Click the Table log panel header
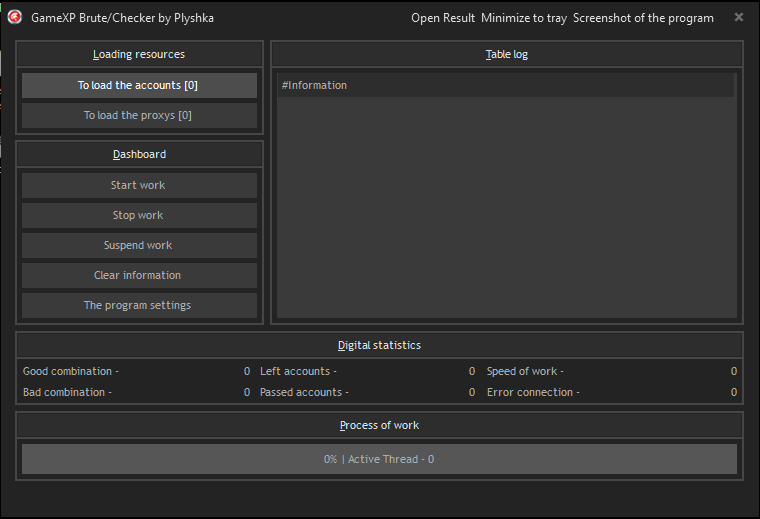This screenshot has height=519, width=760. click(x=506, y=54)
